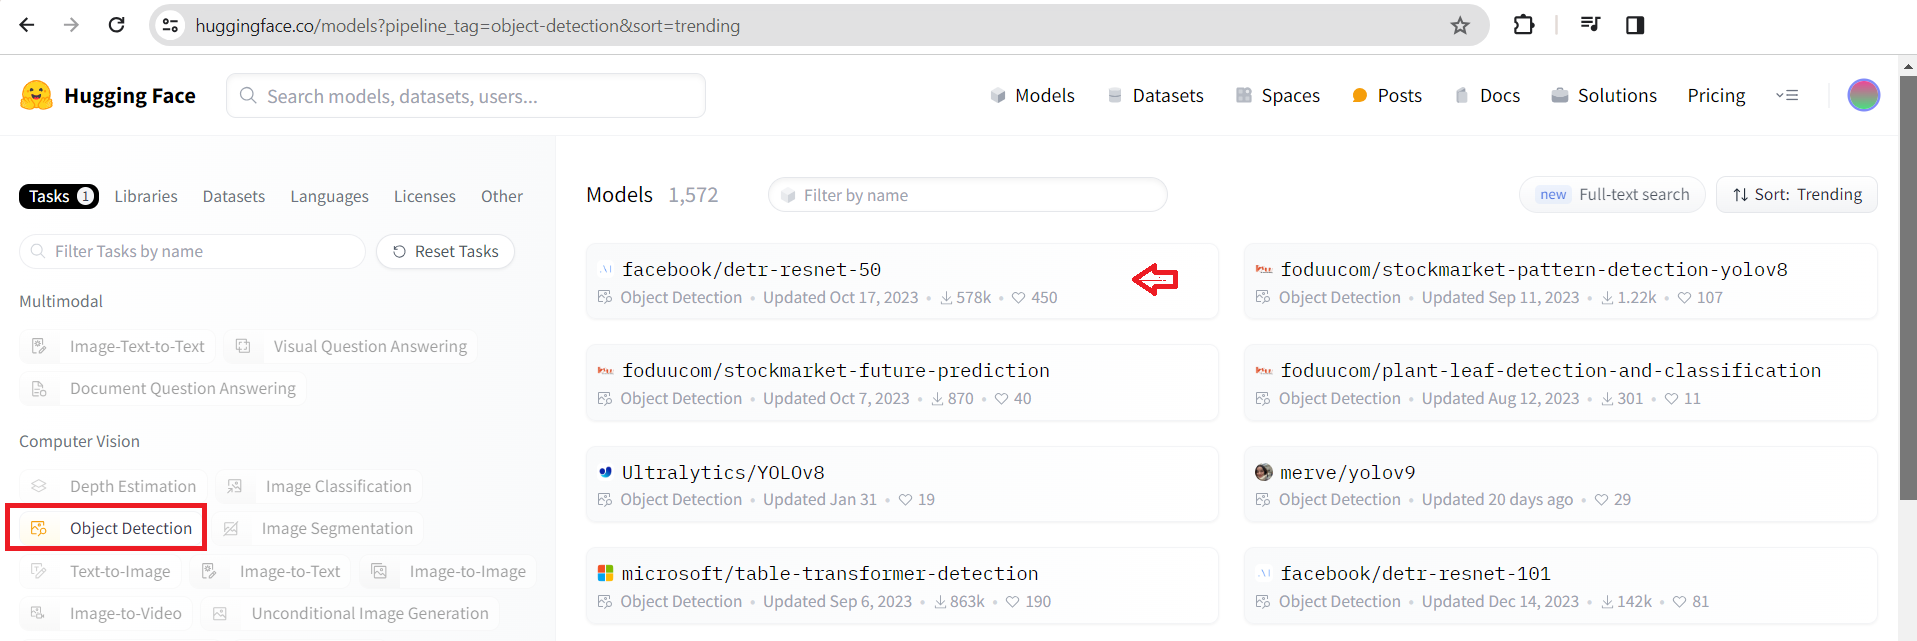
Task: Click the Microsoft logo icon on model card
Action: [x=605, y=573]
